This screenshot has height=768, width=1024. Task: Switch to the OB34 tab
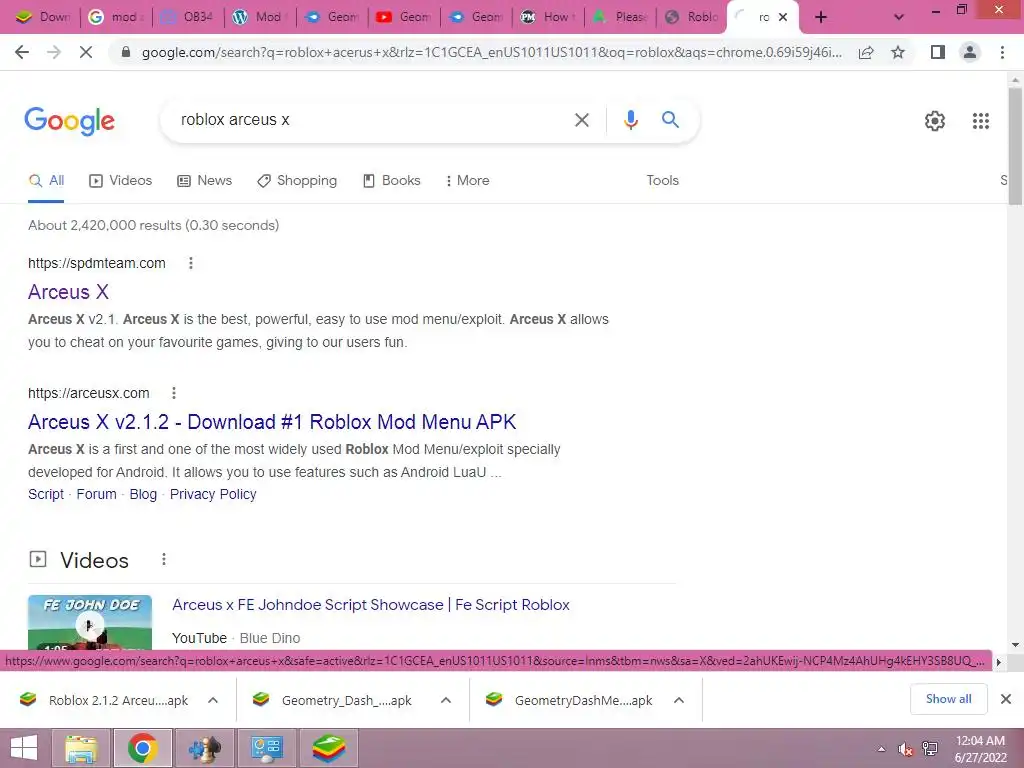[188, 17]
